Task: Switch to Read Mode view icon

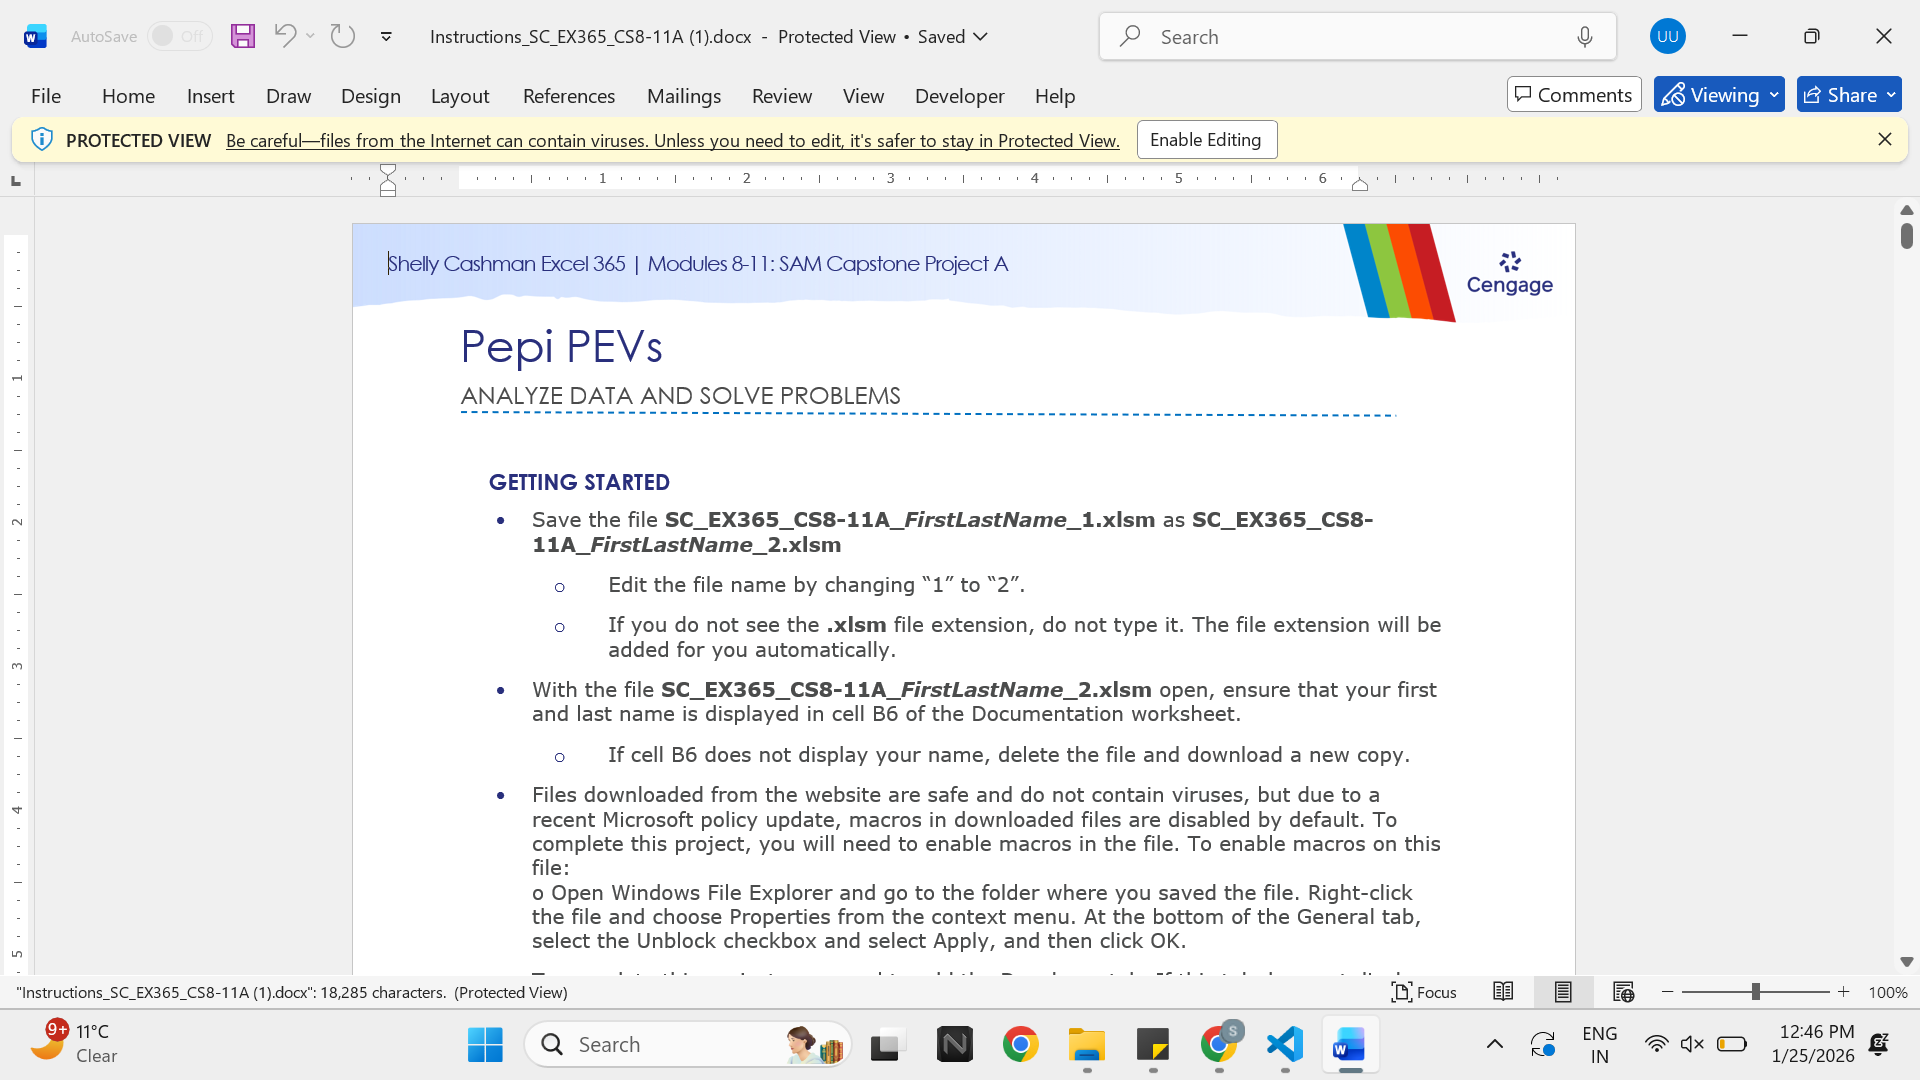Action: [1503, 992]
